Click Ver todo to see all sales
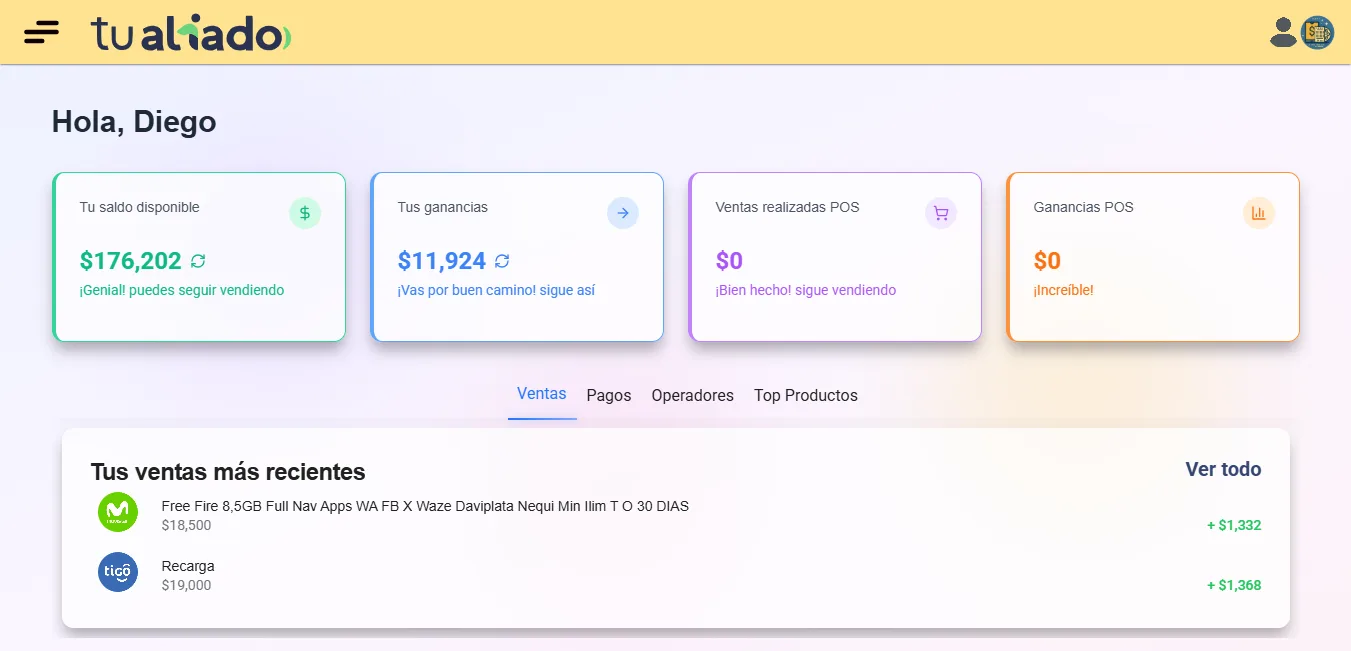This screenshot has width=1351, height=651. [x=1223, y=469]
